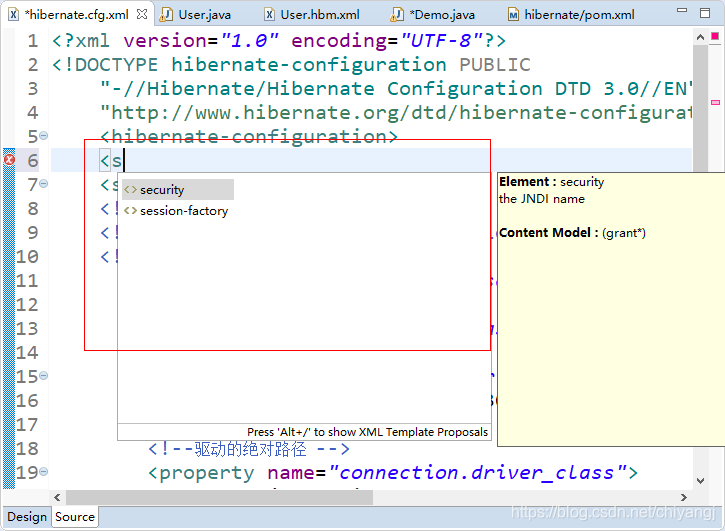725x531 pixels.
Task: Collapse the fold at line 5
Action: 43,136
